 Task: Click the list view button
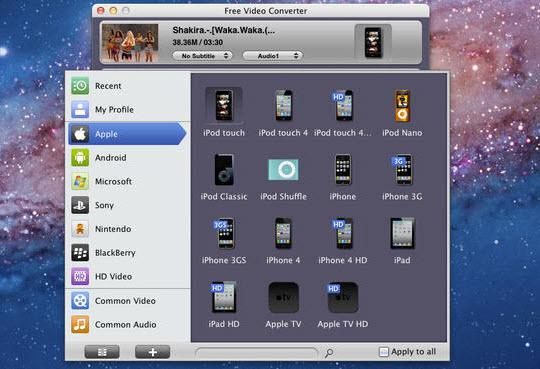pyautogui.click(x=102, y=352)
